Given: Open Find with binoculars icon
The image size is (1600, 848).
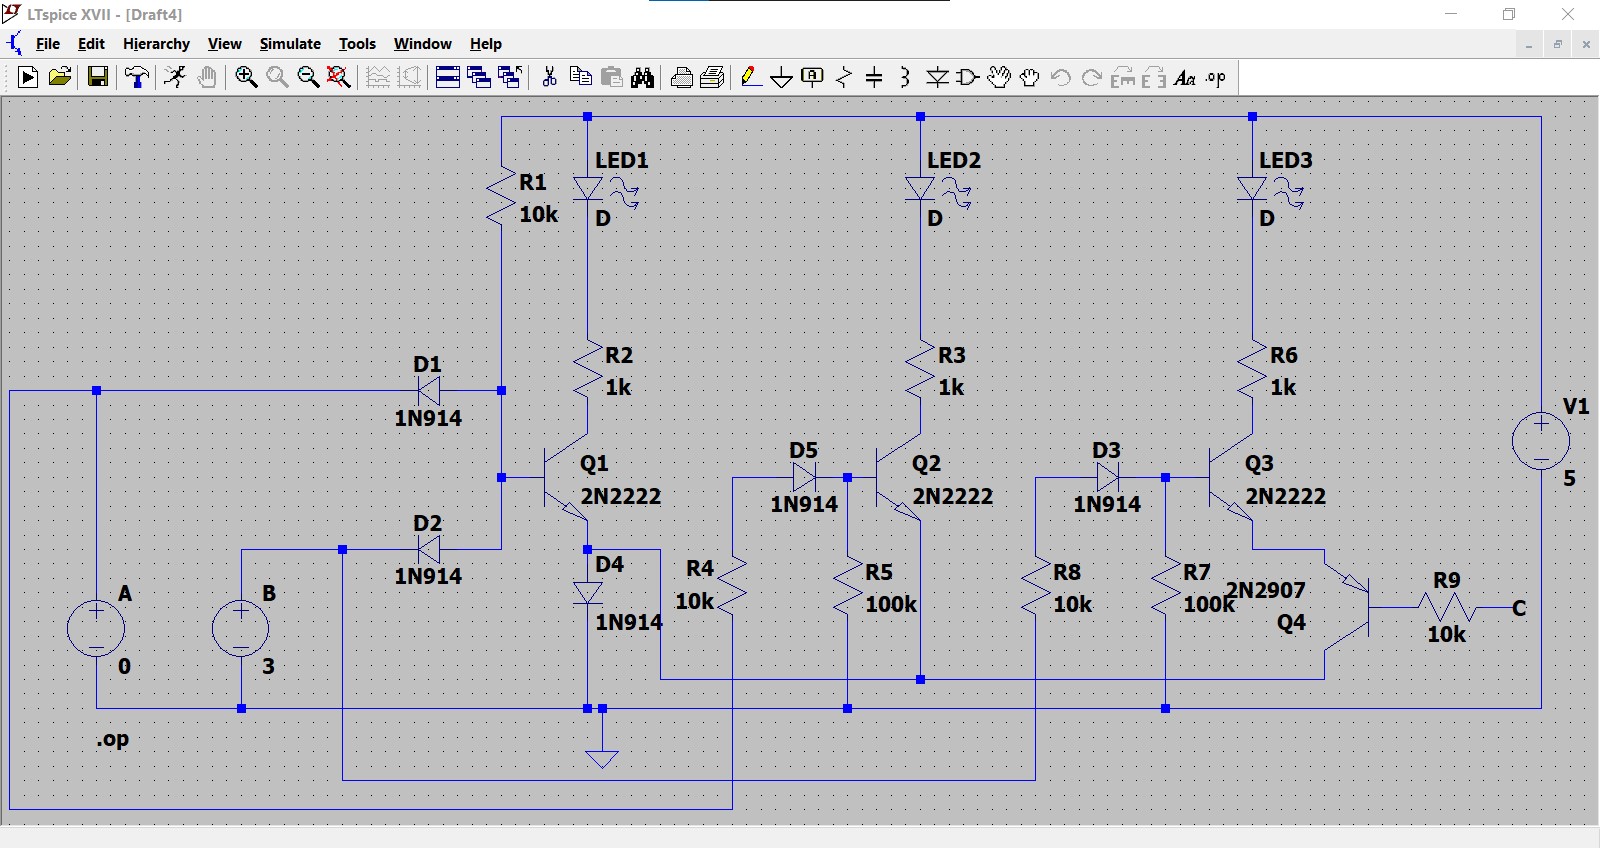Looking at the screenshot, I should [x=642, y=77].
